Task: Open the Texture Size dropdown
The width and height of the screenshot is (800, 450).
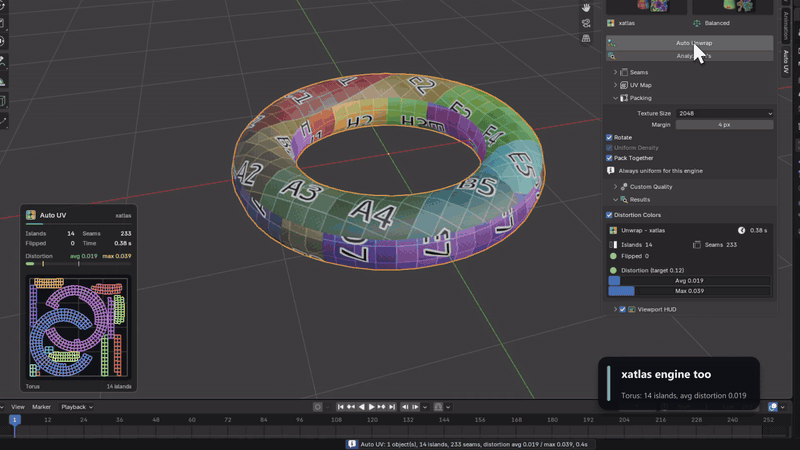Action: [x=724, y=113]
